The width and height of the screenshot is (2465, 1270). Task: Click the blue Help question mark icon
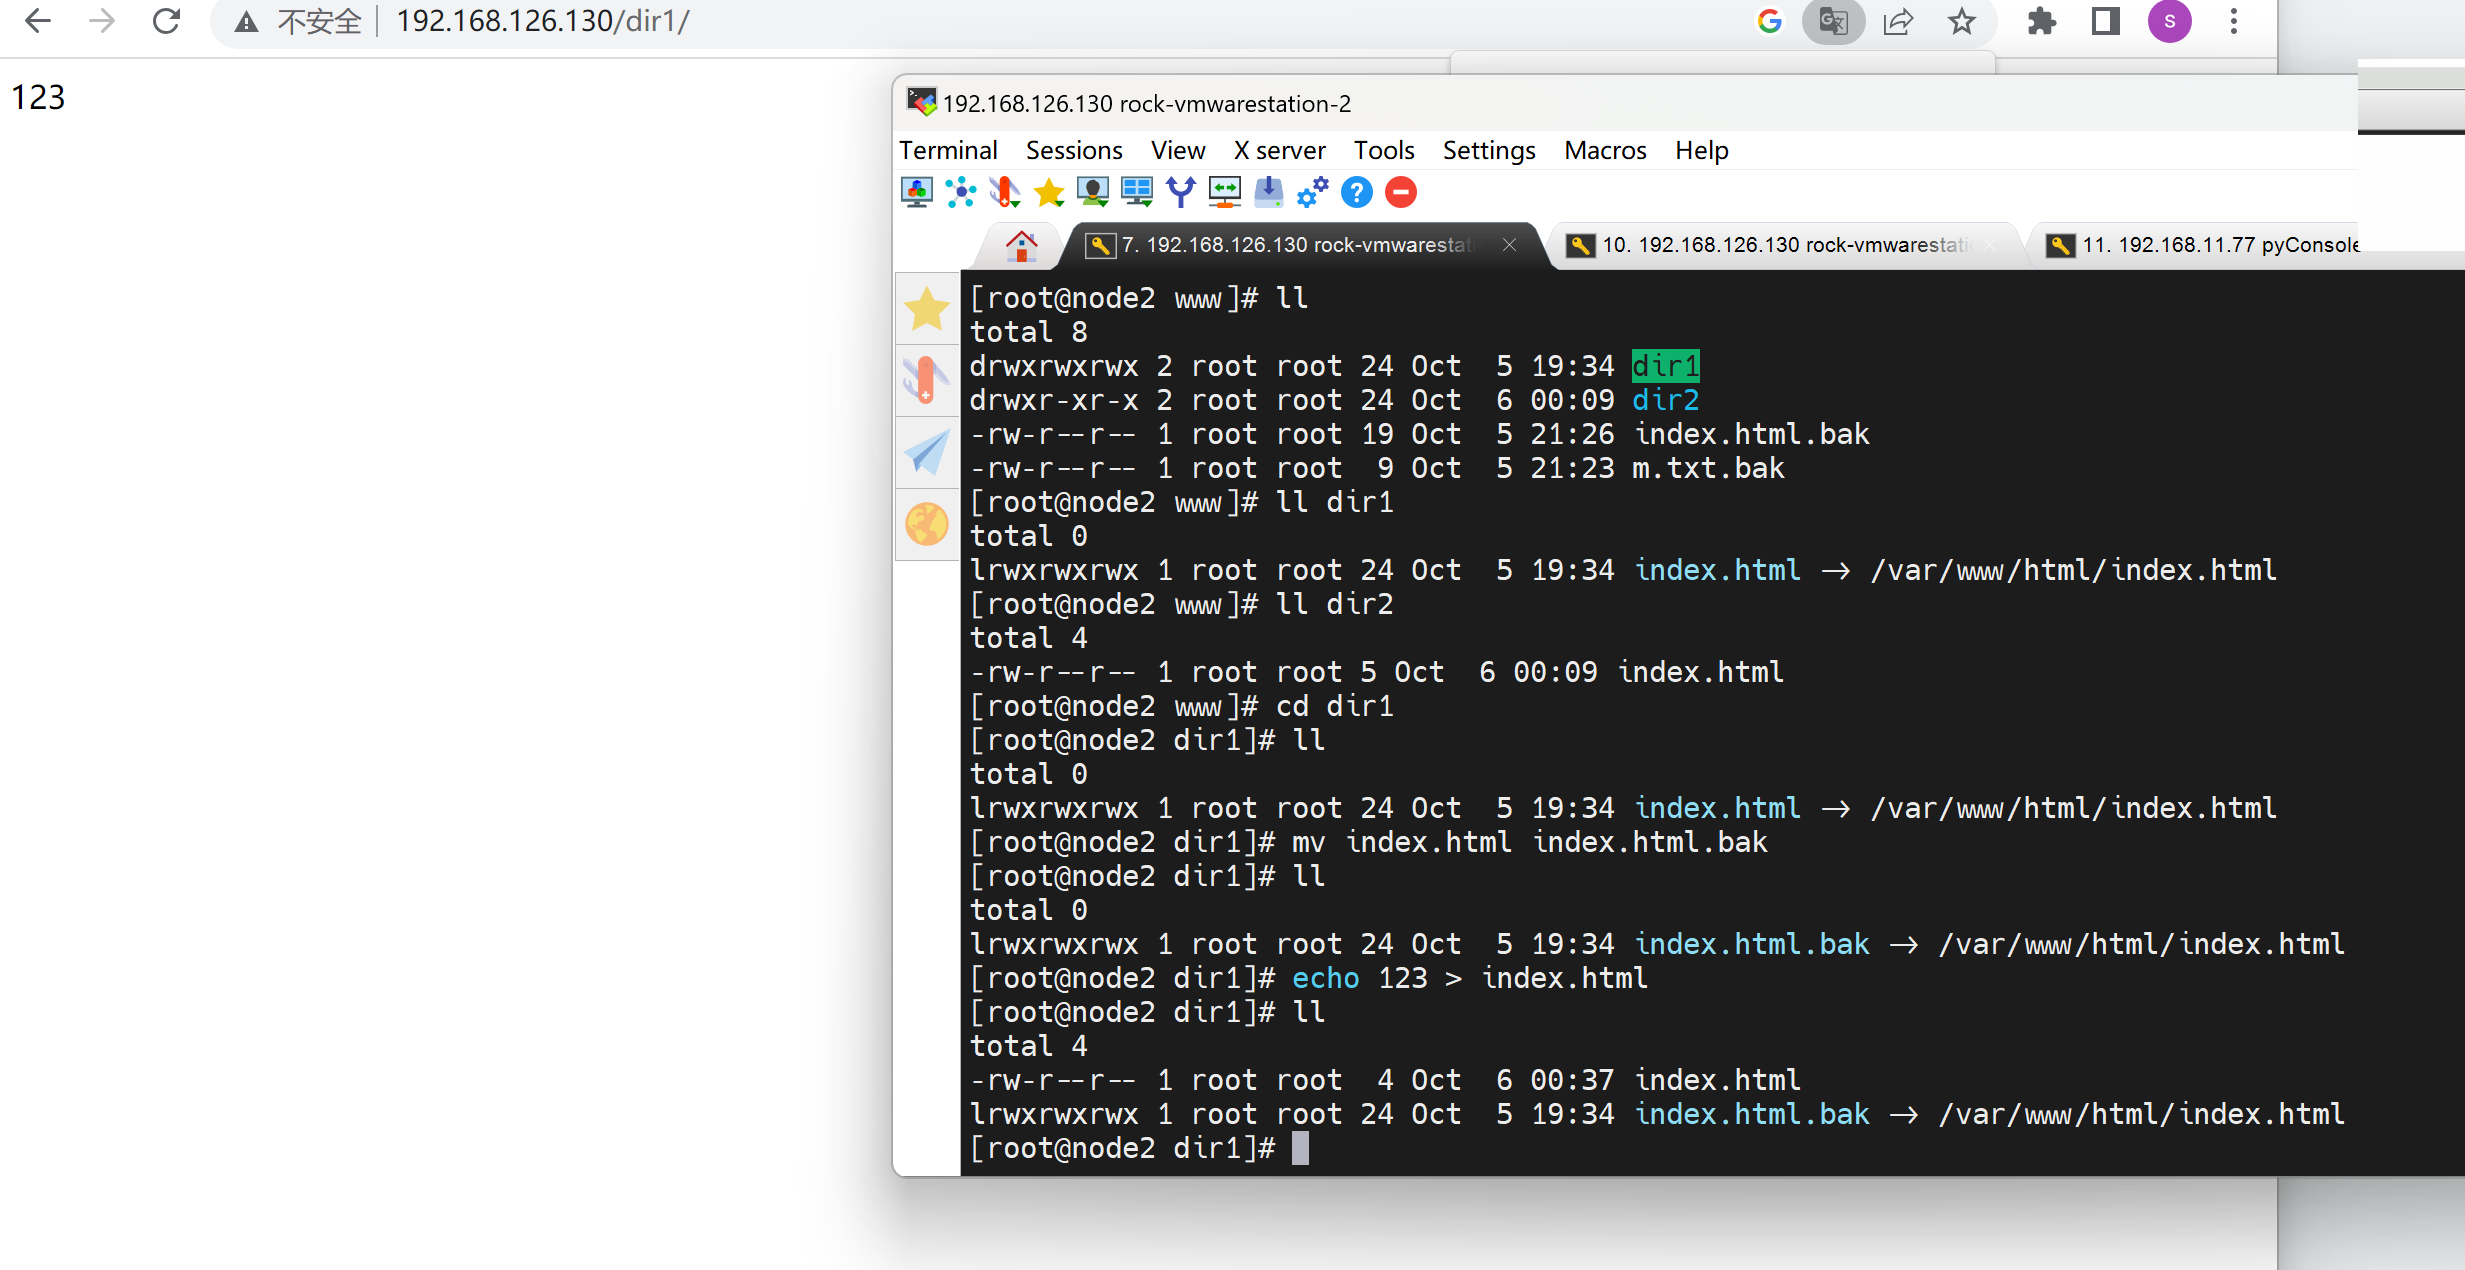coord(1357,192)
